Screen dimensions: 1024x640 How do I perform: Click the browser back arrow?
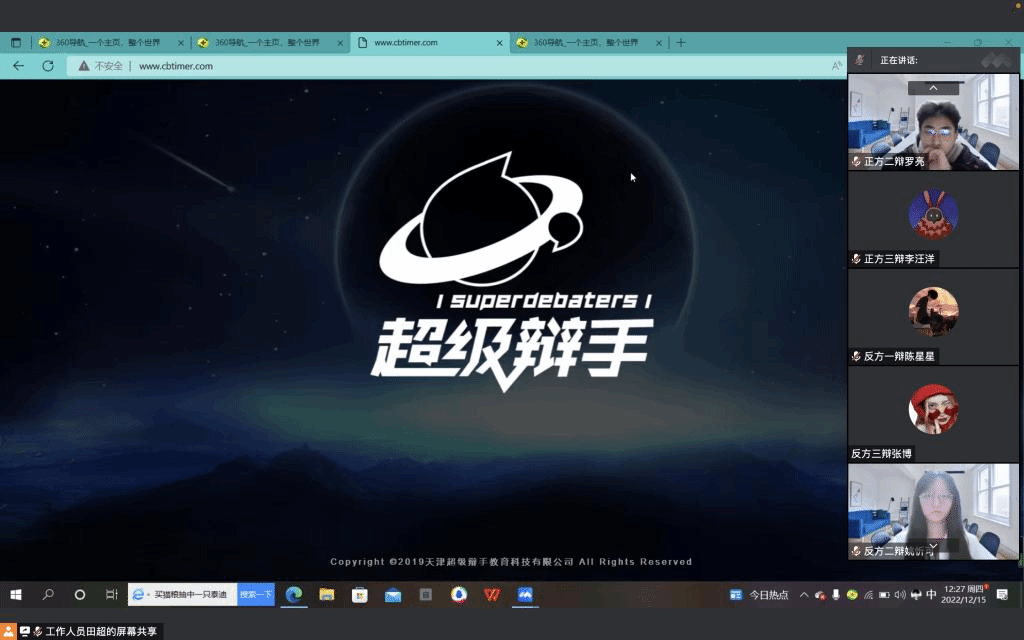tap(18, 66)
